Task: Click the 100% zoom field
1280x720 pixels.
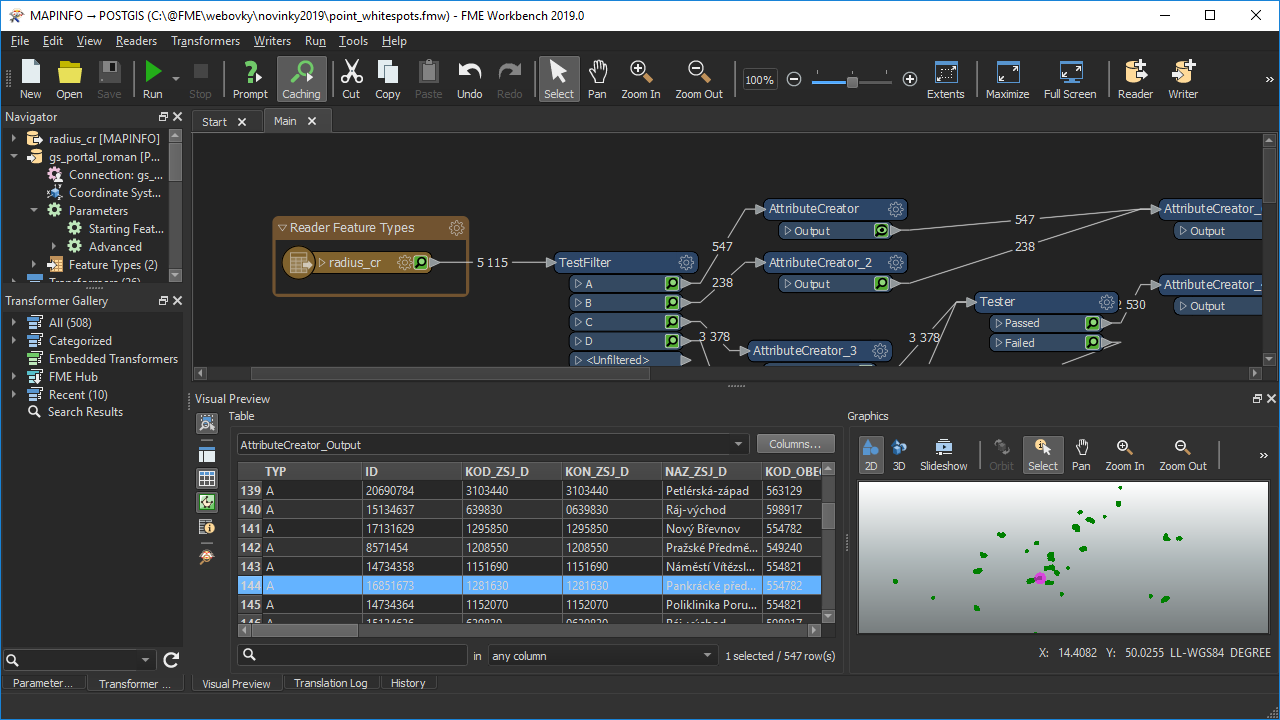Action: [760, 79]
